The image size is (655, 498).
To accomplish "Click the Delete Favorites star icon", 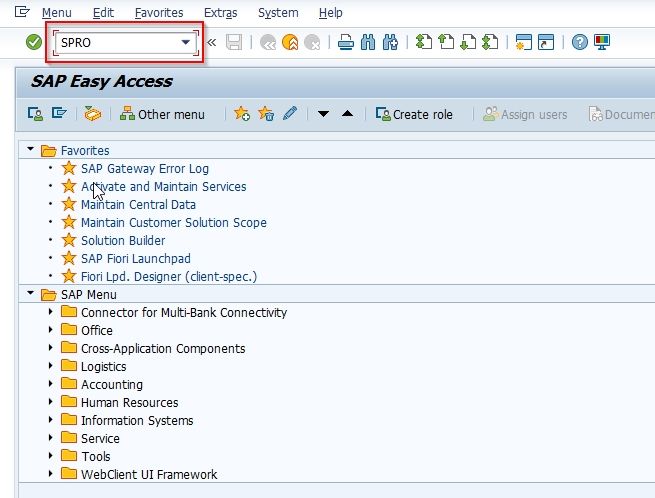I will pos(266,114).
